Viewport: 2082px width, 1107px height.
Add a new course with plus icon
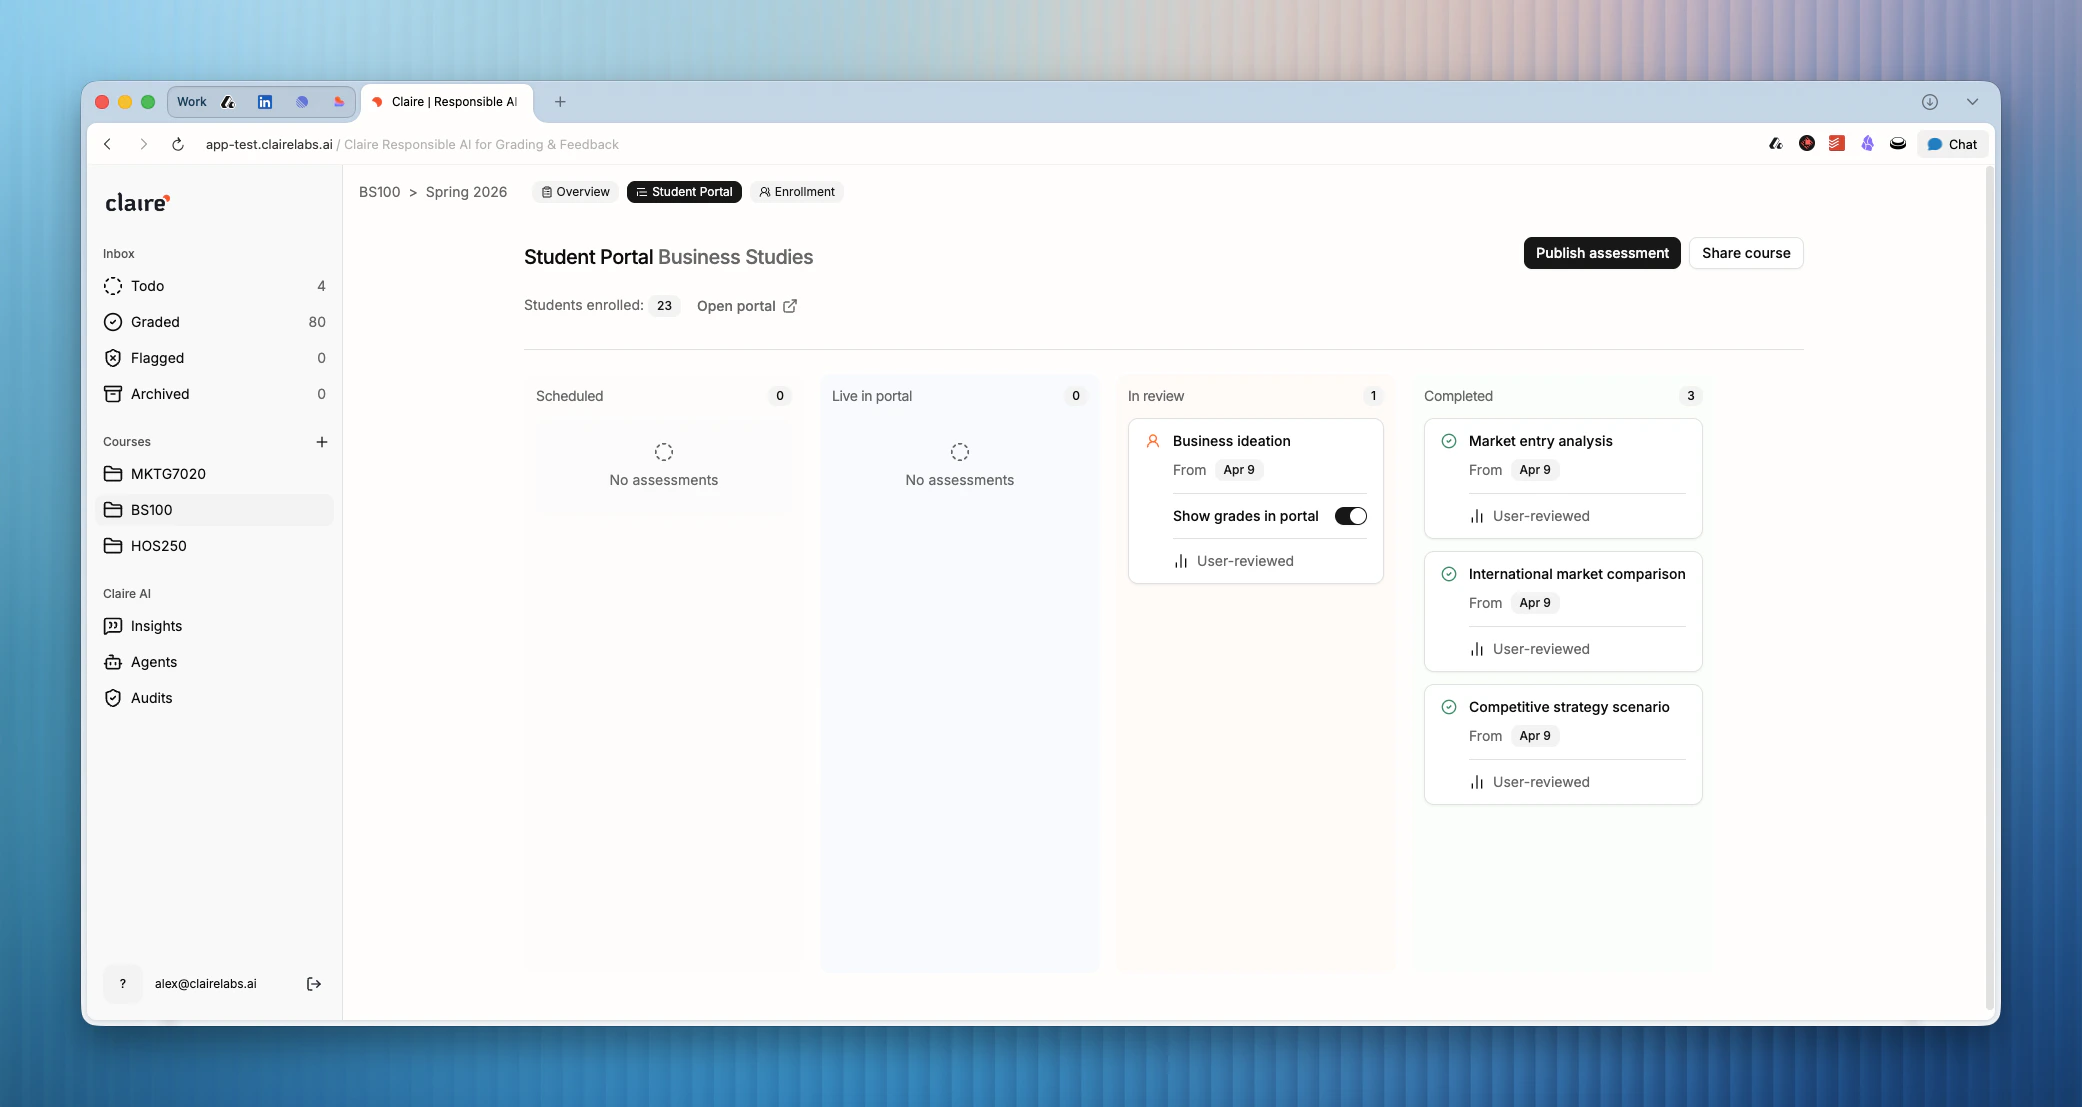[x=322, y=442]
